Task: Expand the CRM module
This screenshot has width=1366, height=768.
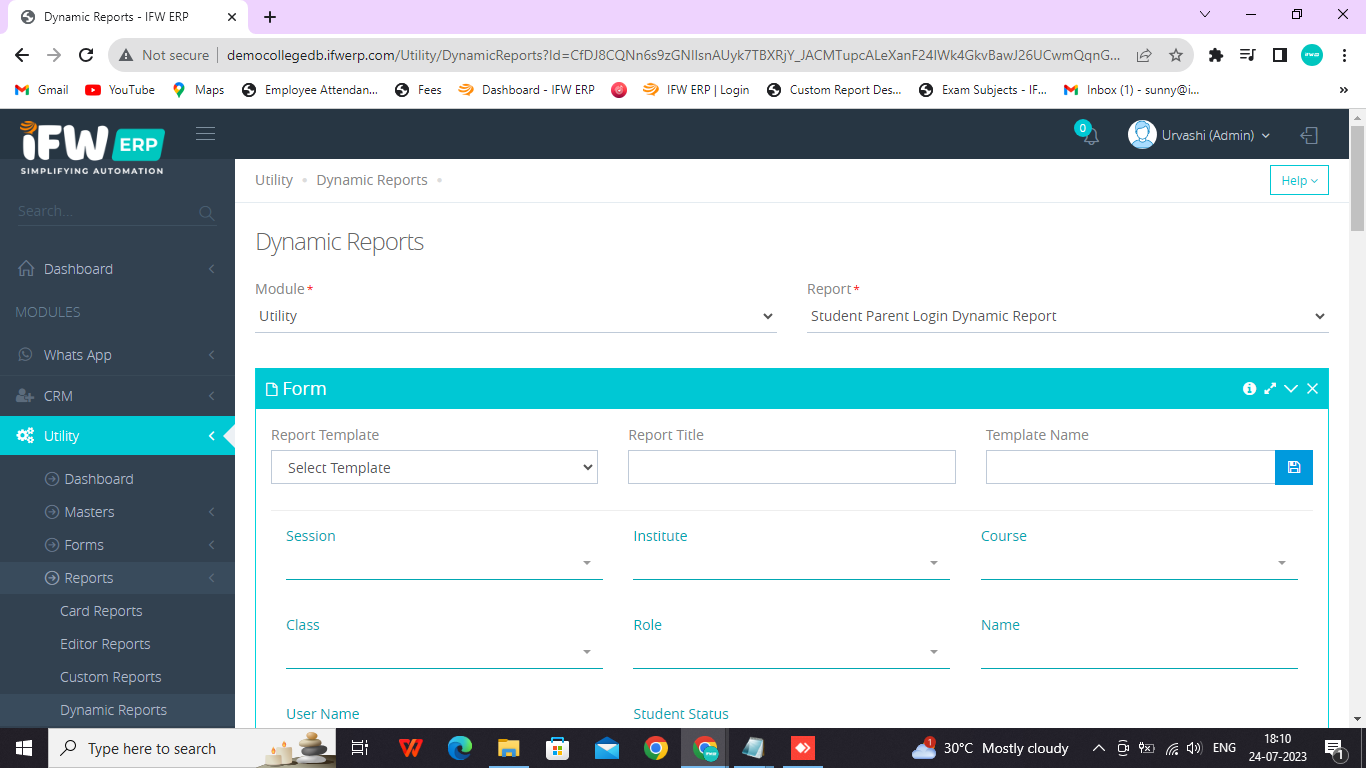Action: click(x=117, y=396)
